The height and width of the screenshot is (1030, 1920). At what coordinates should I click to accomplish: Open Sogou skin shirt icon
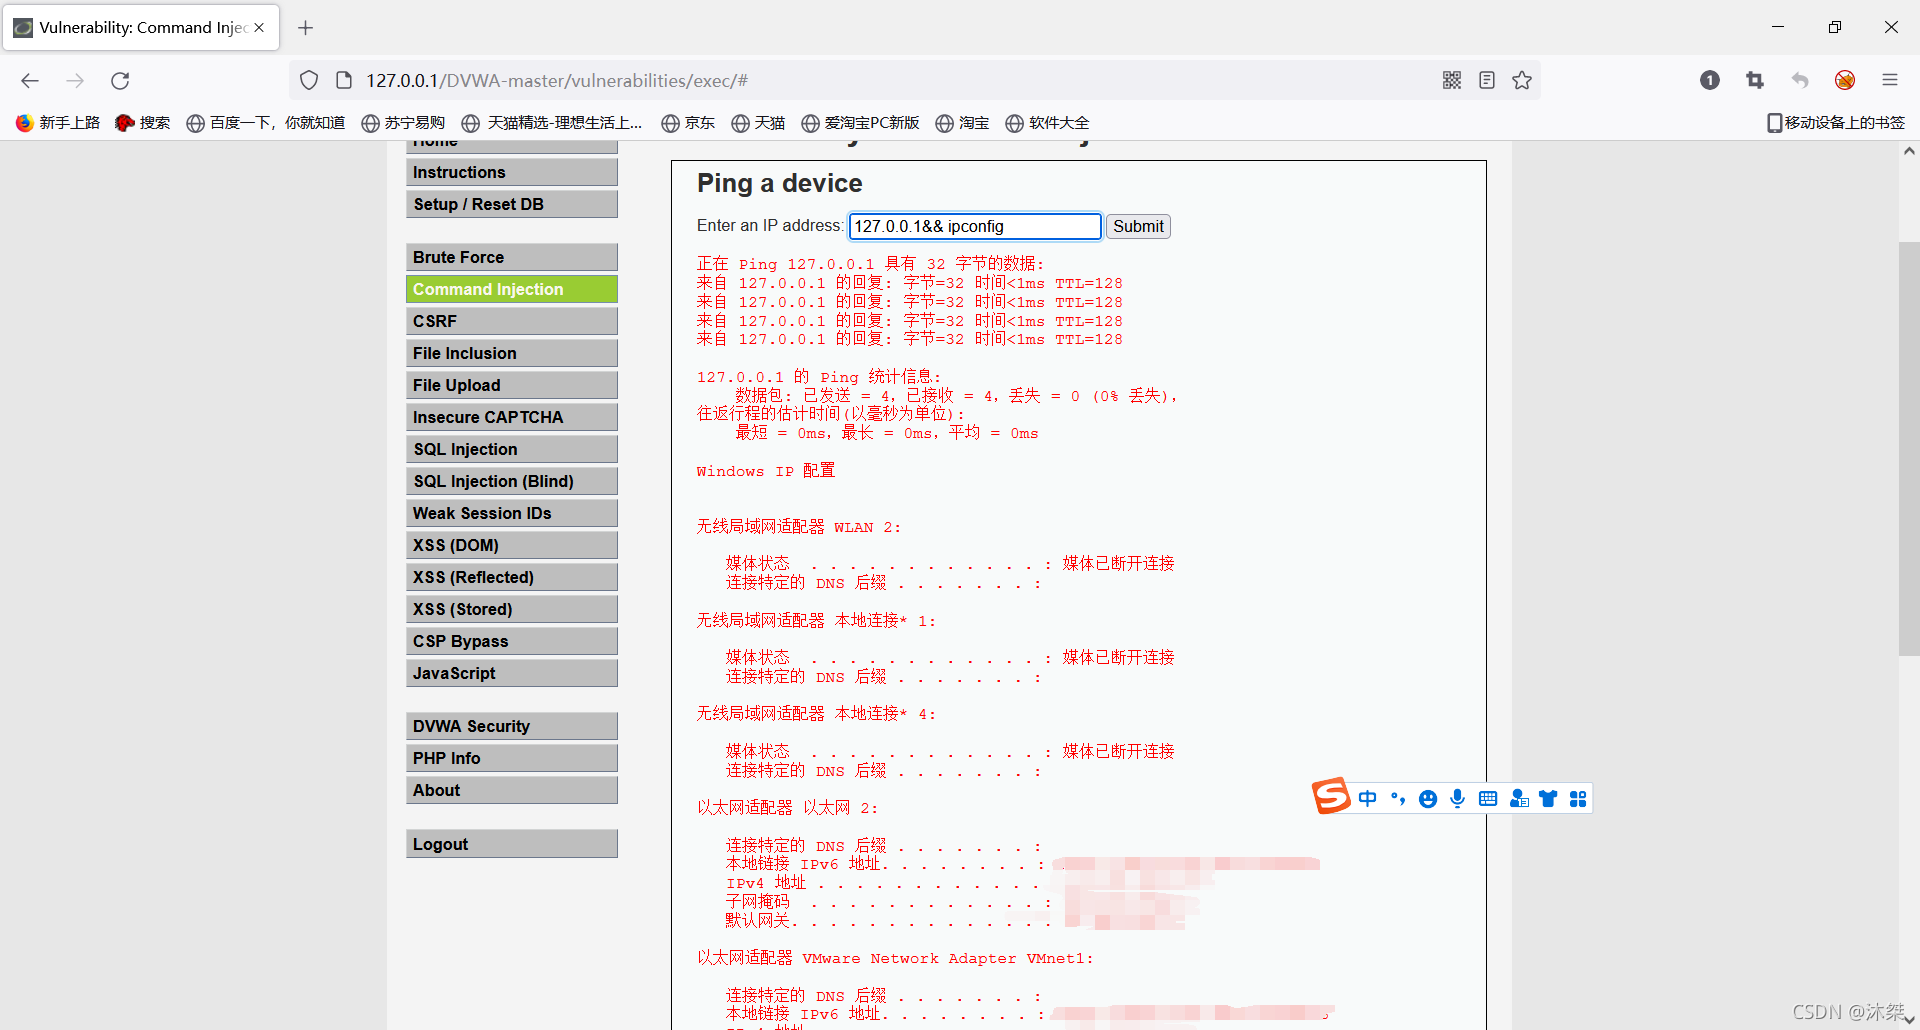point(1548,798)
